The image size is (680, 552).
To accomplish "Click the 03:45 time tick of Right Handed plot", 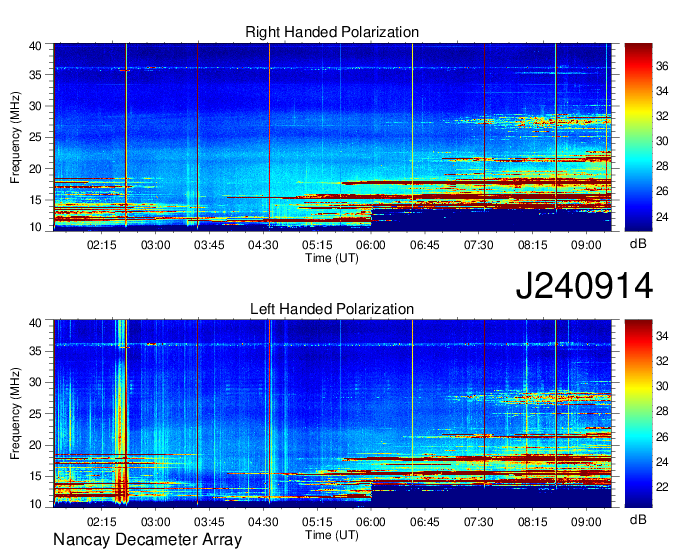I will click(x=209, y=245).
